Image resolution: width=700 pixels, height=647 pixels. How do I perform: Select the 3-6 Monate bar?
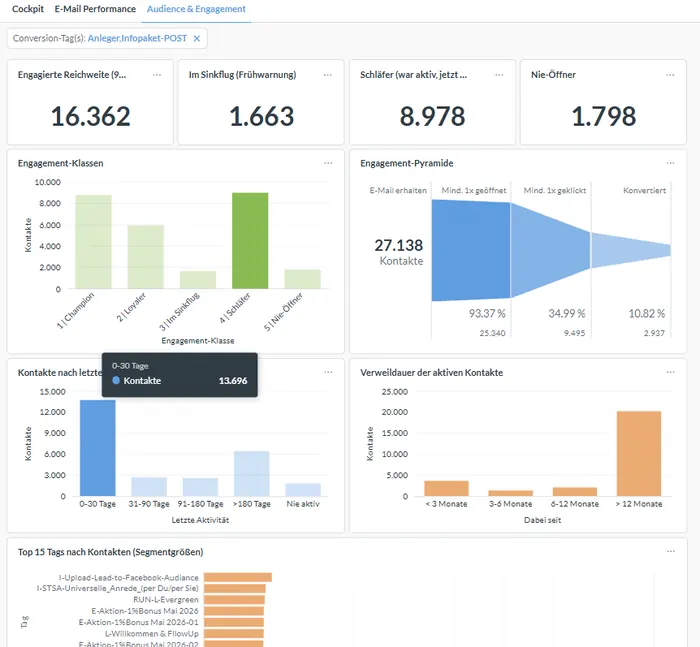point(510,493)
